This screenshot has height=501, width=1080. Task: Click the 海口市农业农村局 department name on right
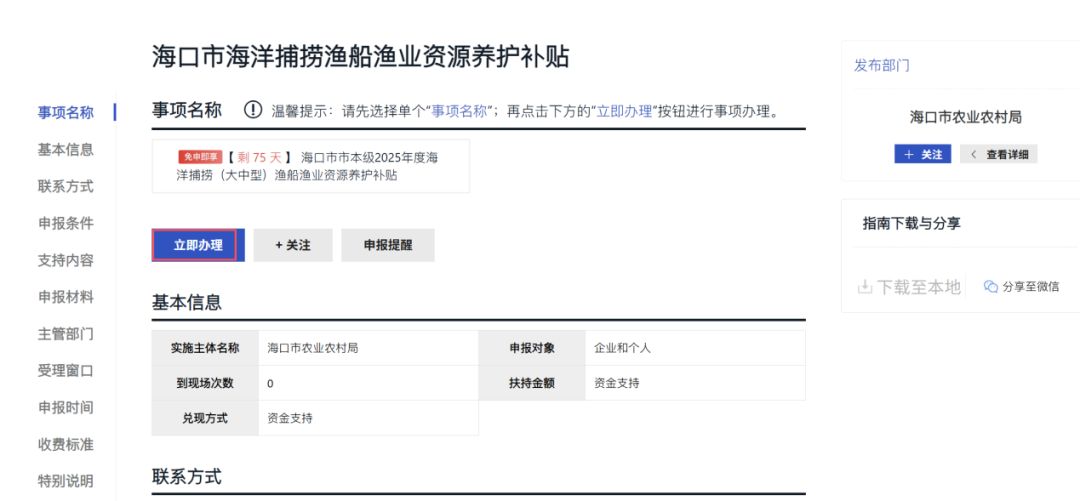[x=966, y=117]
